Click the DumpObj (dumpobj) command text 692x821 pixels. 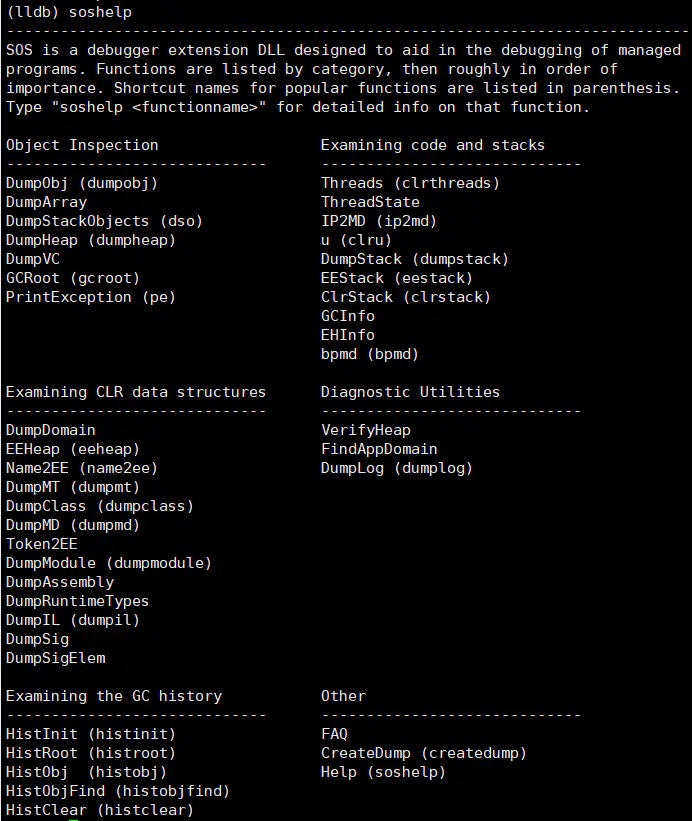82,183
